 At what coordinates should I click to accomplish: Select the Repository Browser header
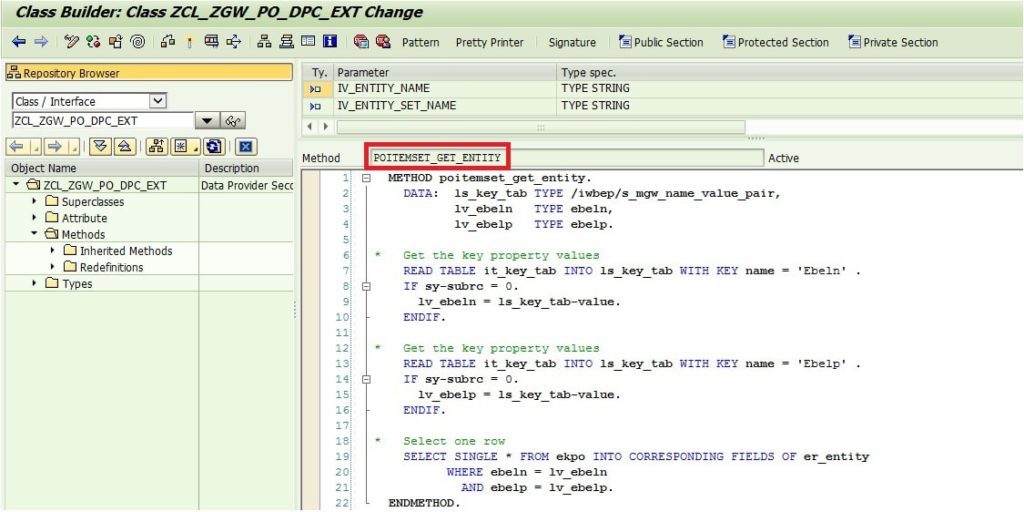[149, 73]
